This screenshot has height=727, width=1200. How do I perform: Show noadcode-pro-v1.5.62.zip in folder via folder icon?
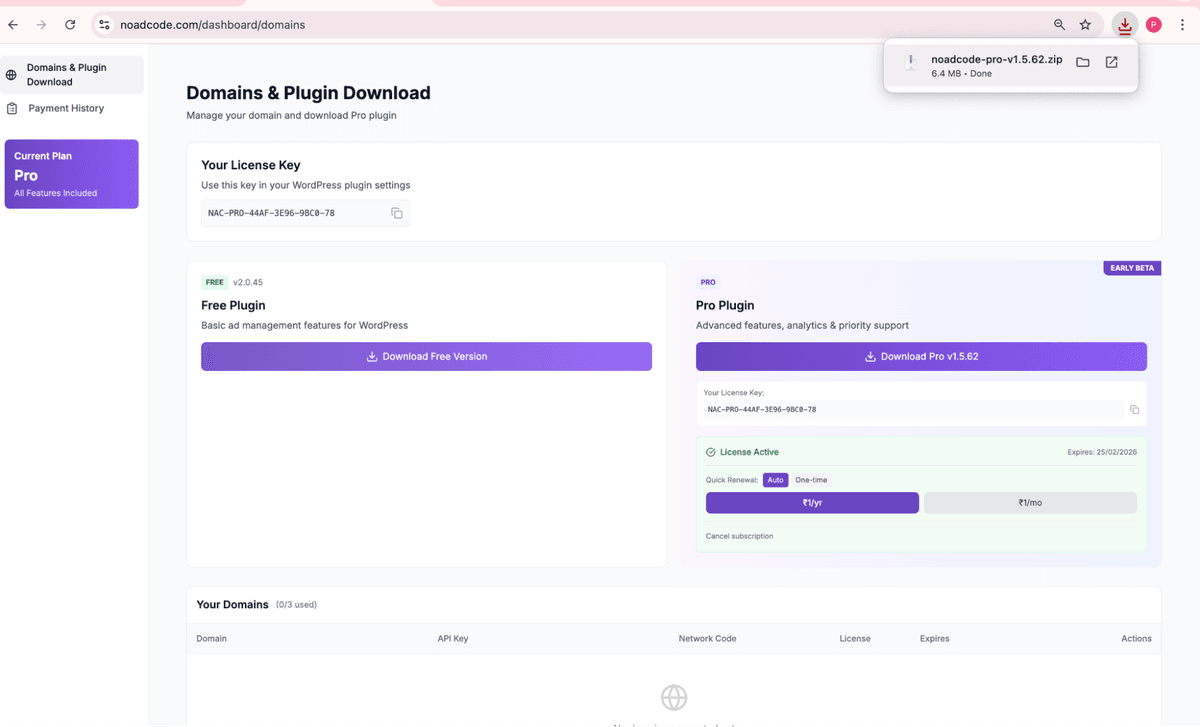tap(1082, 61)
